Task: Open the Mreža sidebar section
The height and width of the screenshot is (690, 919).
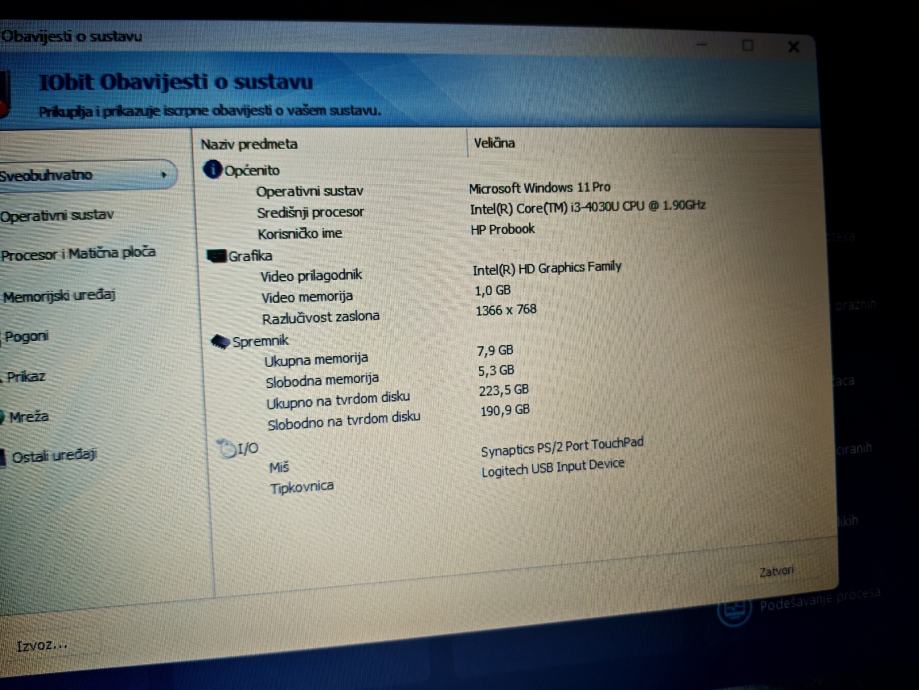Action: 29,417
